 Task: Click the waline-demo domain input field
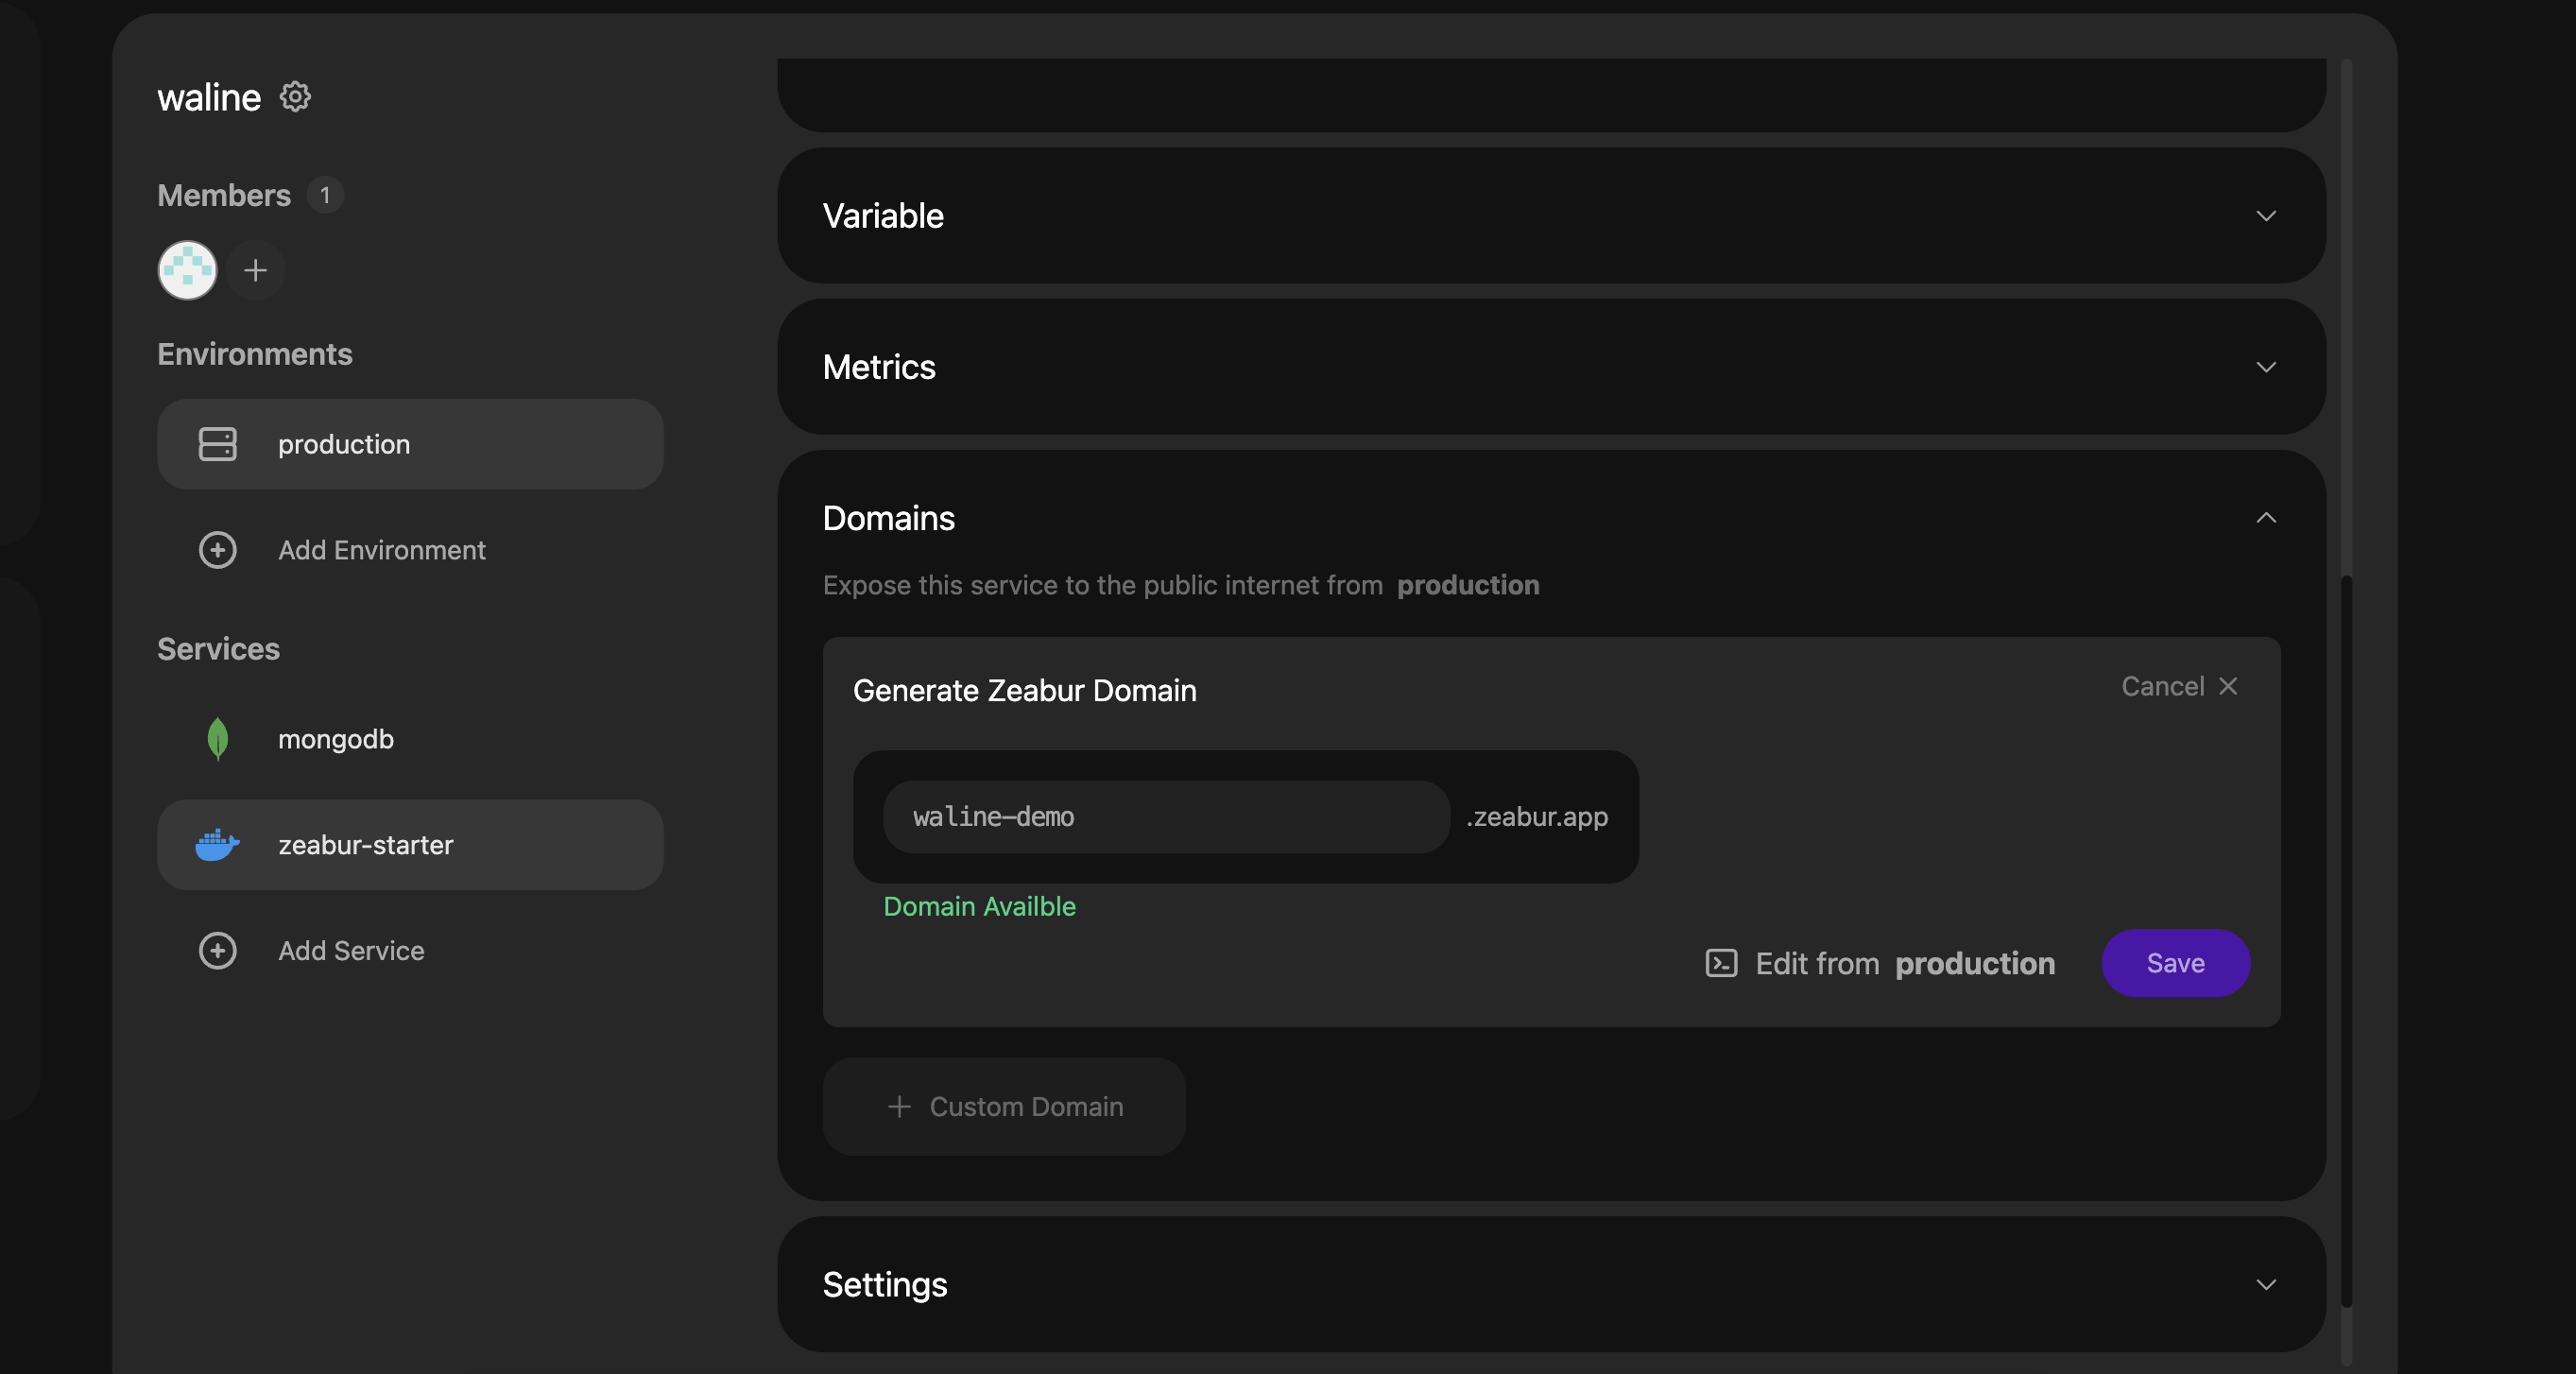(1165, 817)
